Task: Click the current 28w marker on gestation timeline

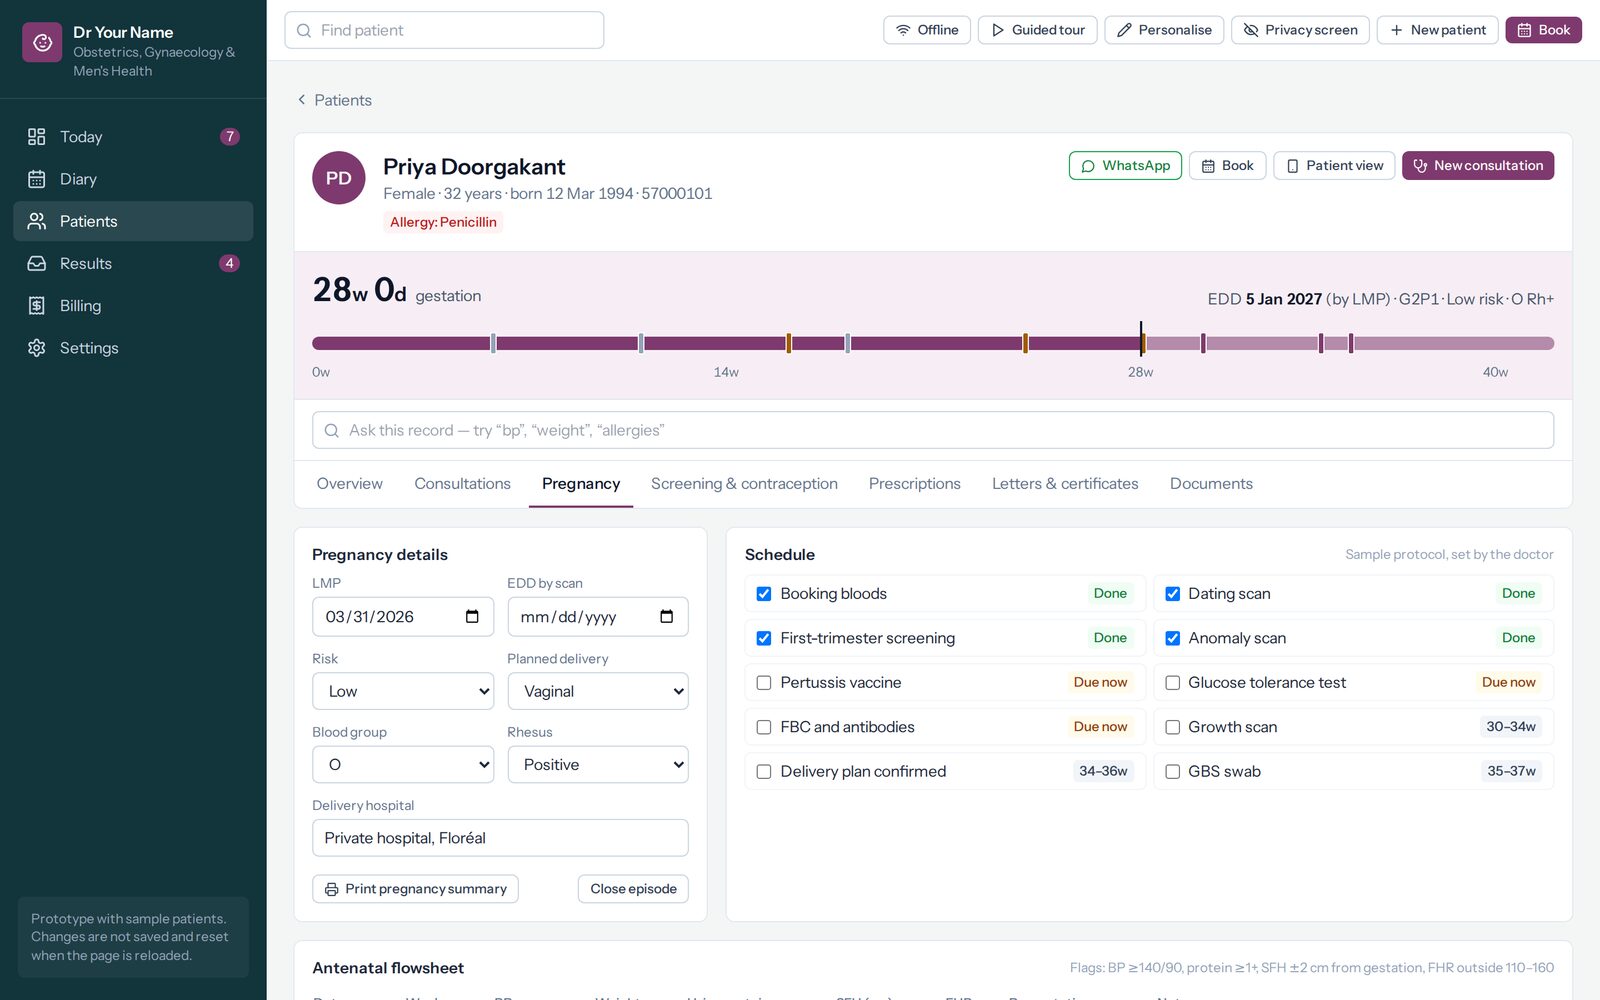Action: tap(1141, 339)
